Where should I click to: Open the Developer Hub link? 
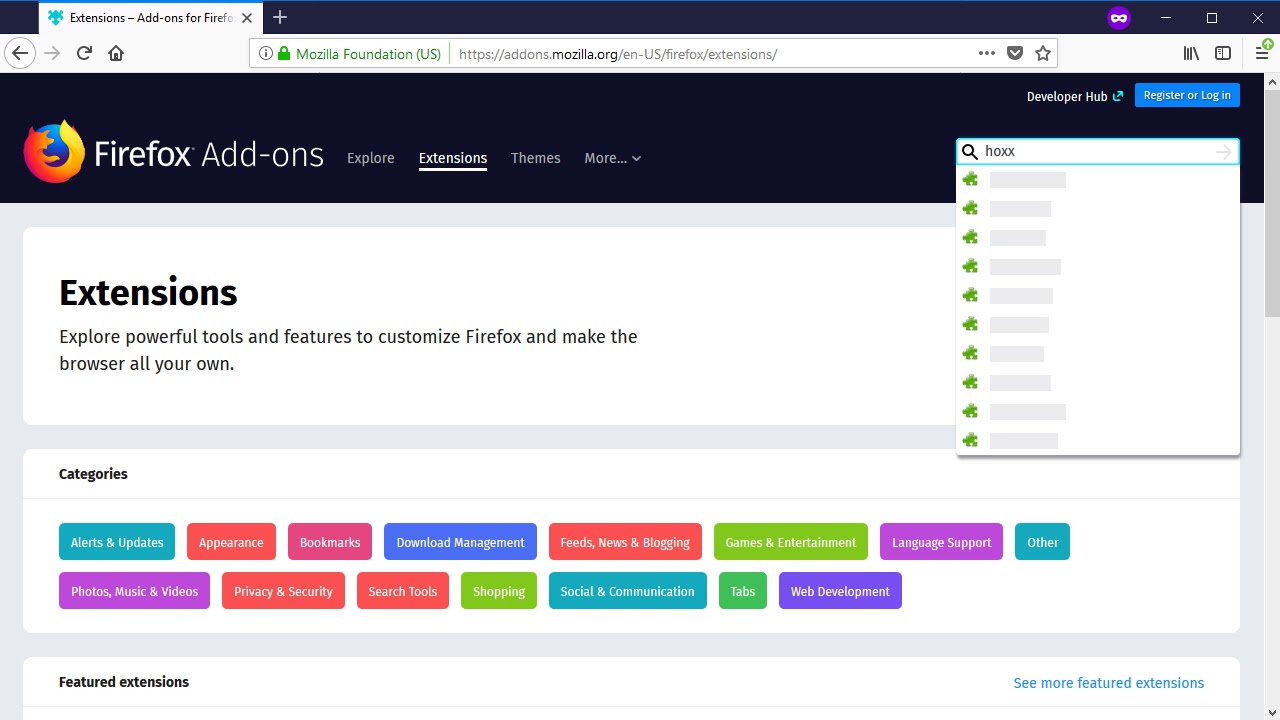pos(1067,97)
